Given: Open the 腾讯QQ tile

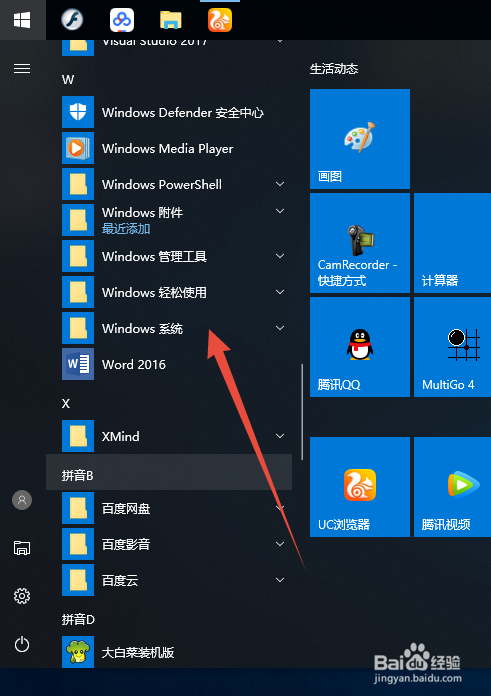Looking at the screenshot, I should tap(360, 347).
